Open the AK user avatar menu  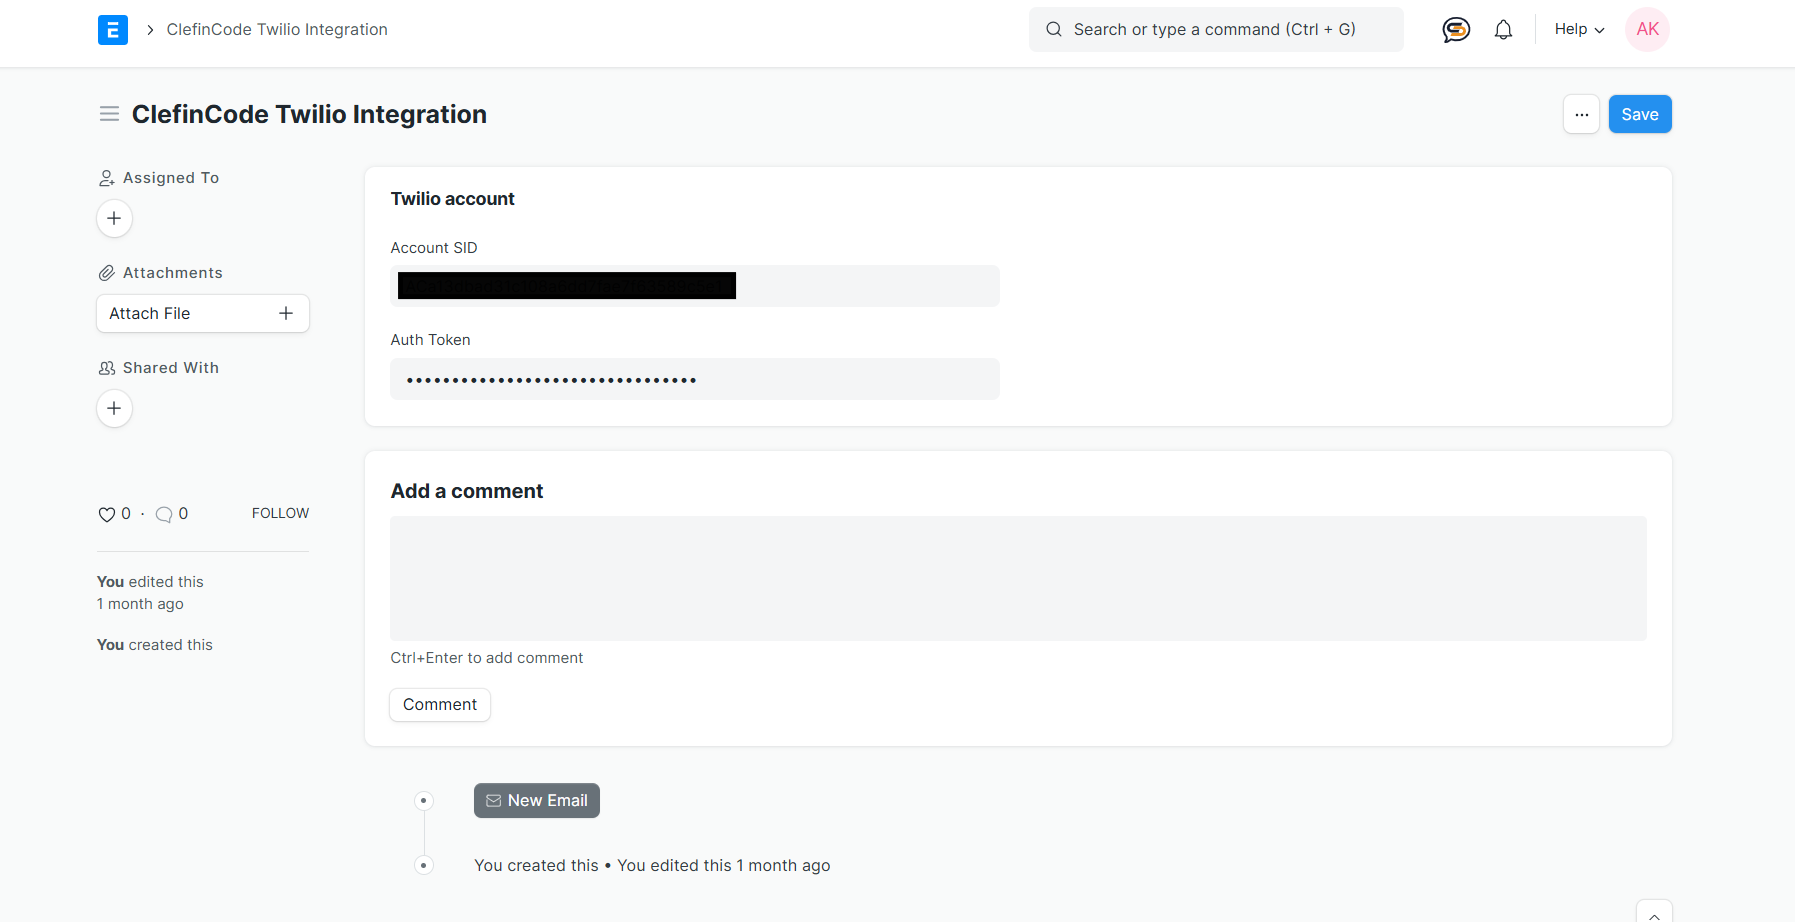click(1647, 29)
